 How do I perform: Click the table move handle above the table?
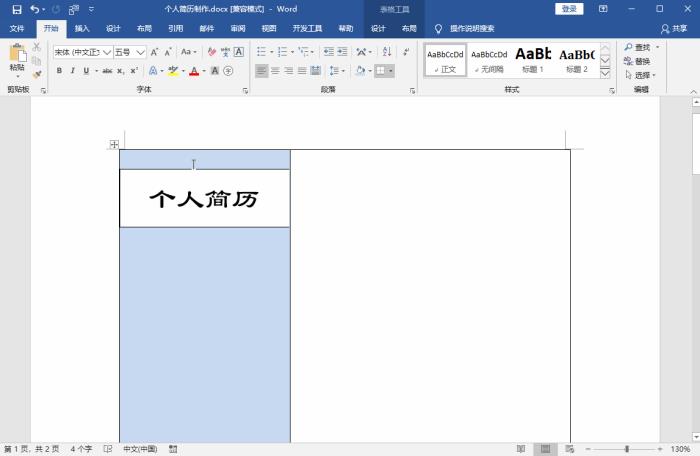click(114, 145)
